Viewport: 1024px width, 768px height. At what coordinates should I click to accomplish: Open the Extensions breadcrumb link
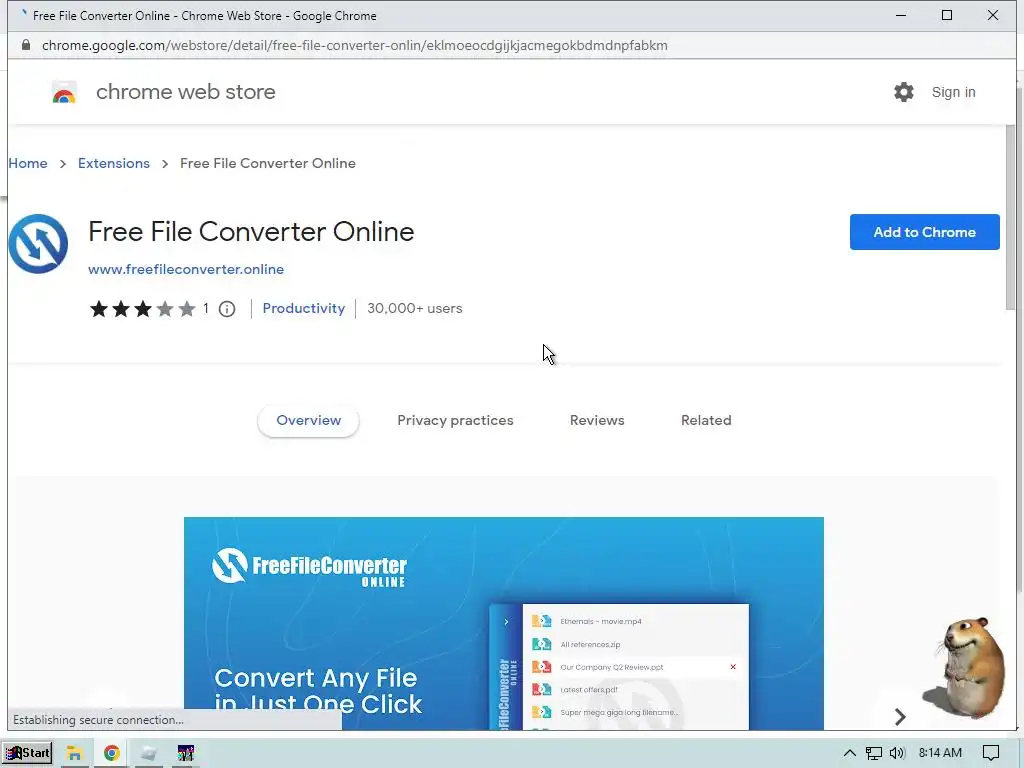[114, 163]
